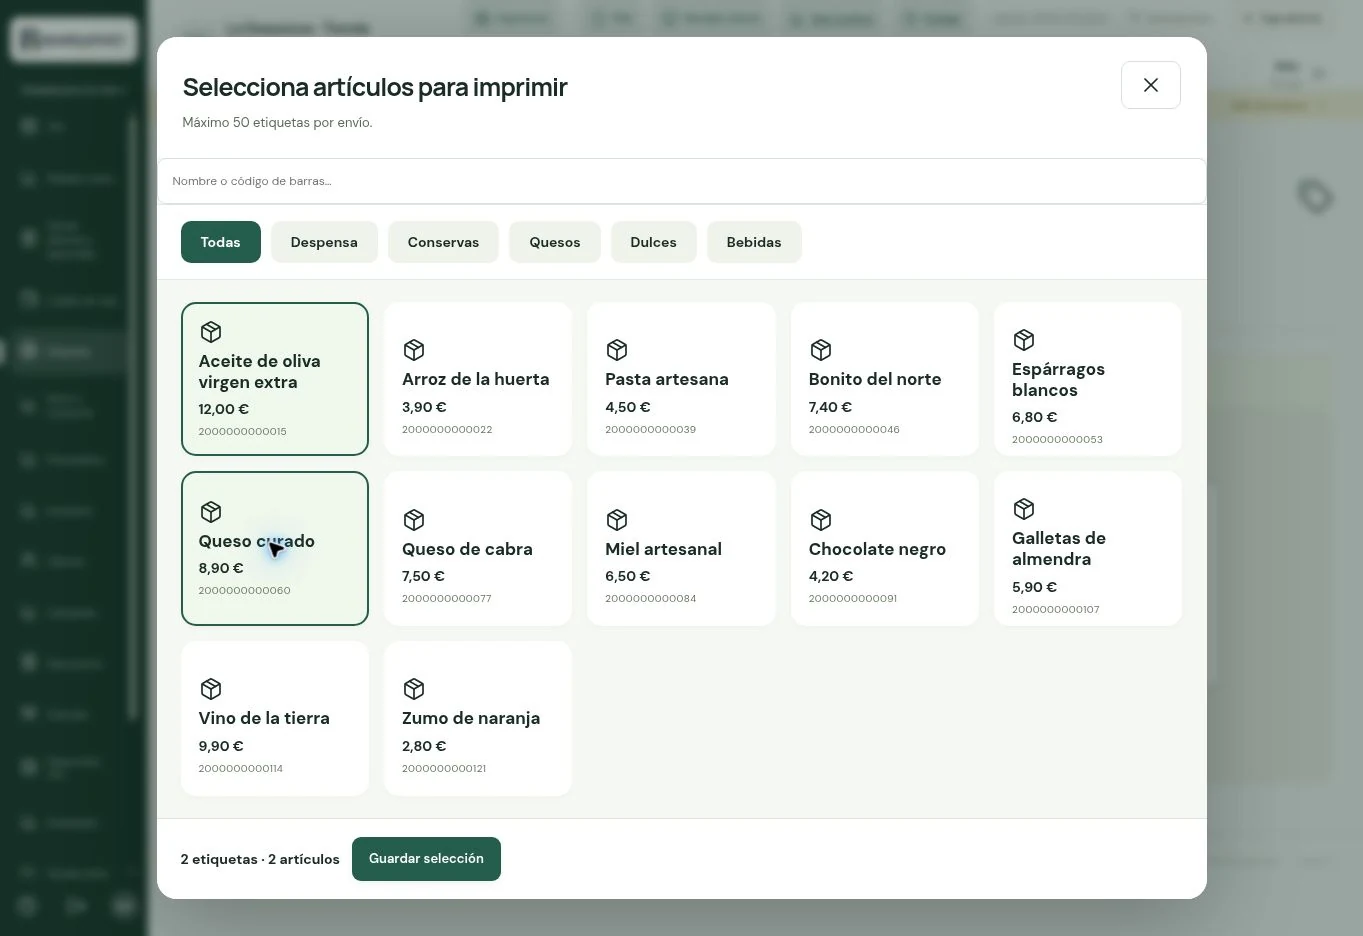Viewport: 1363px width, 936px height.
Task: Click the box icon on Zumo de naranja
Action: pyautogui.click(x=414, y=689)
